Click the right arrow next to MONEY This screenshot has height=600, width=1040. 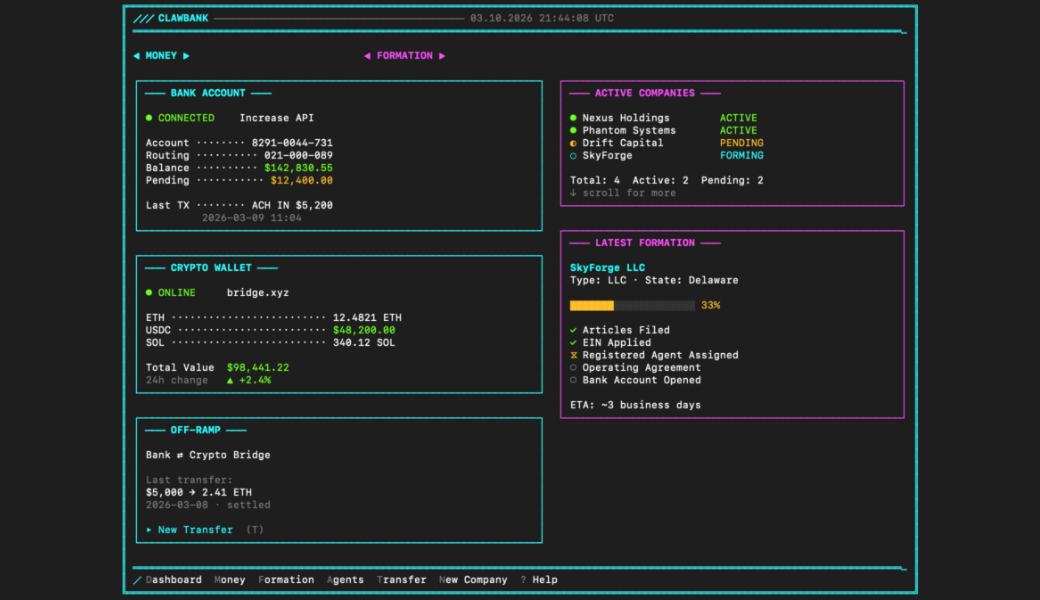point(185,55)
